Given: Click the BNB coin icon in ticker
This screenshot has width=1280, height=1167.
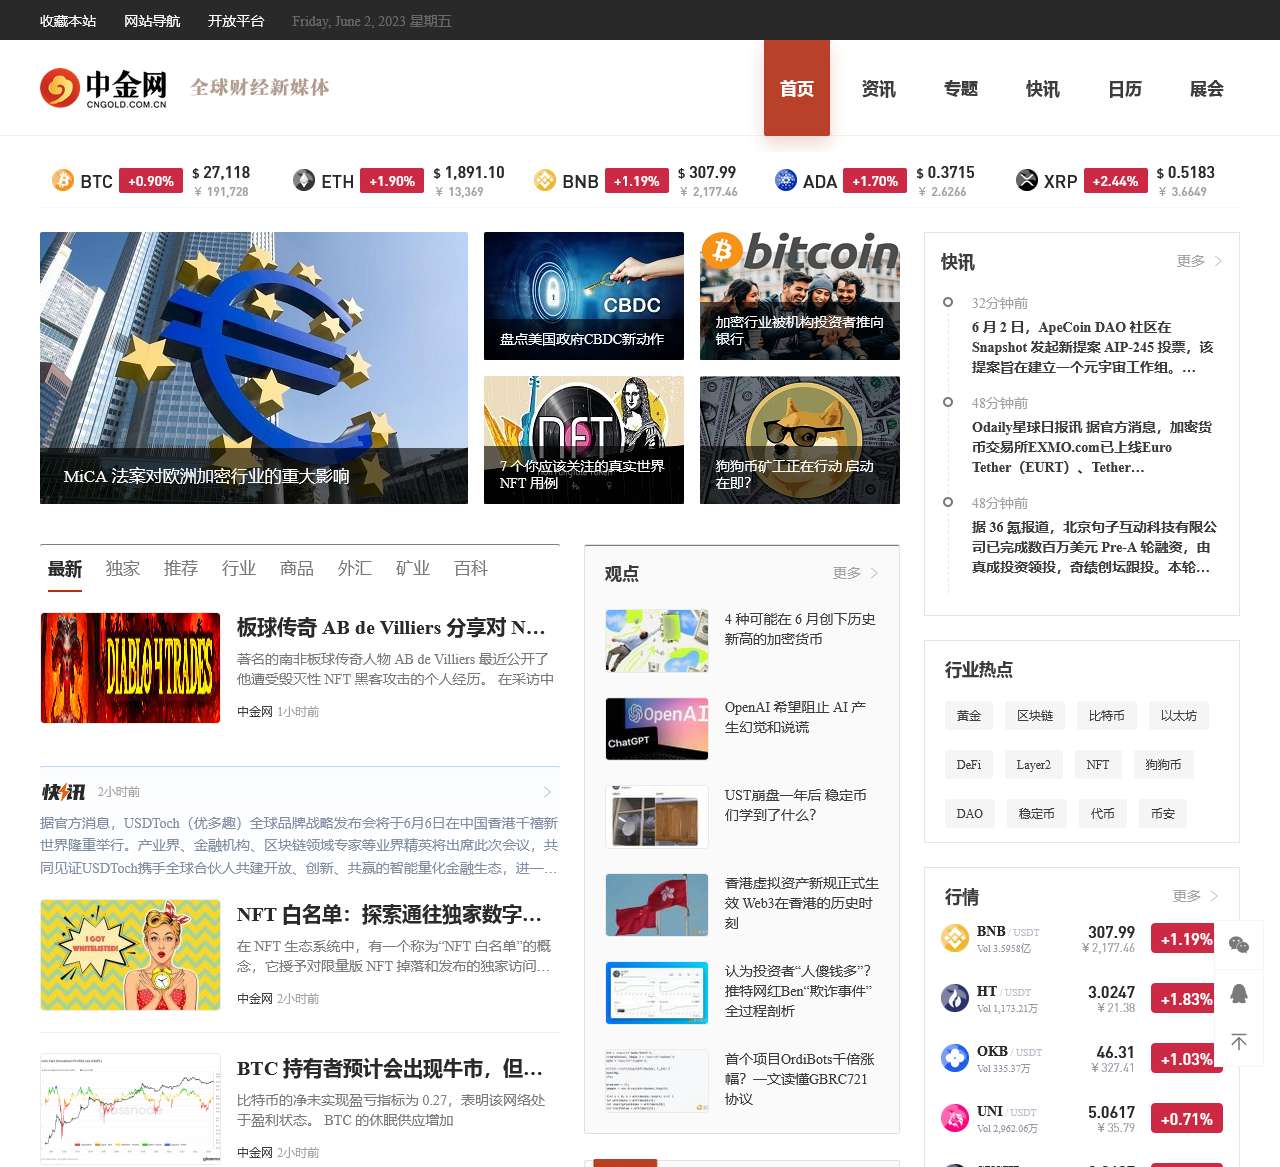Looking at the screenshot, I should pos(545,180).
